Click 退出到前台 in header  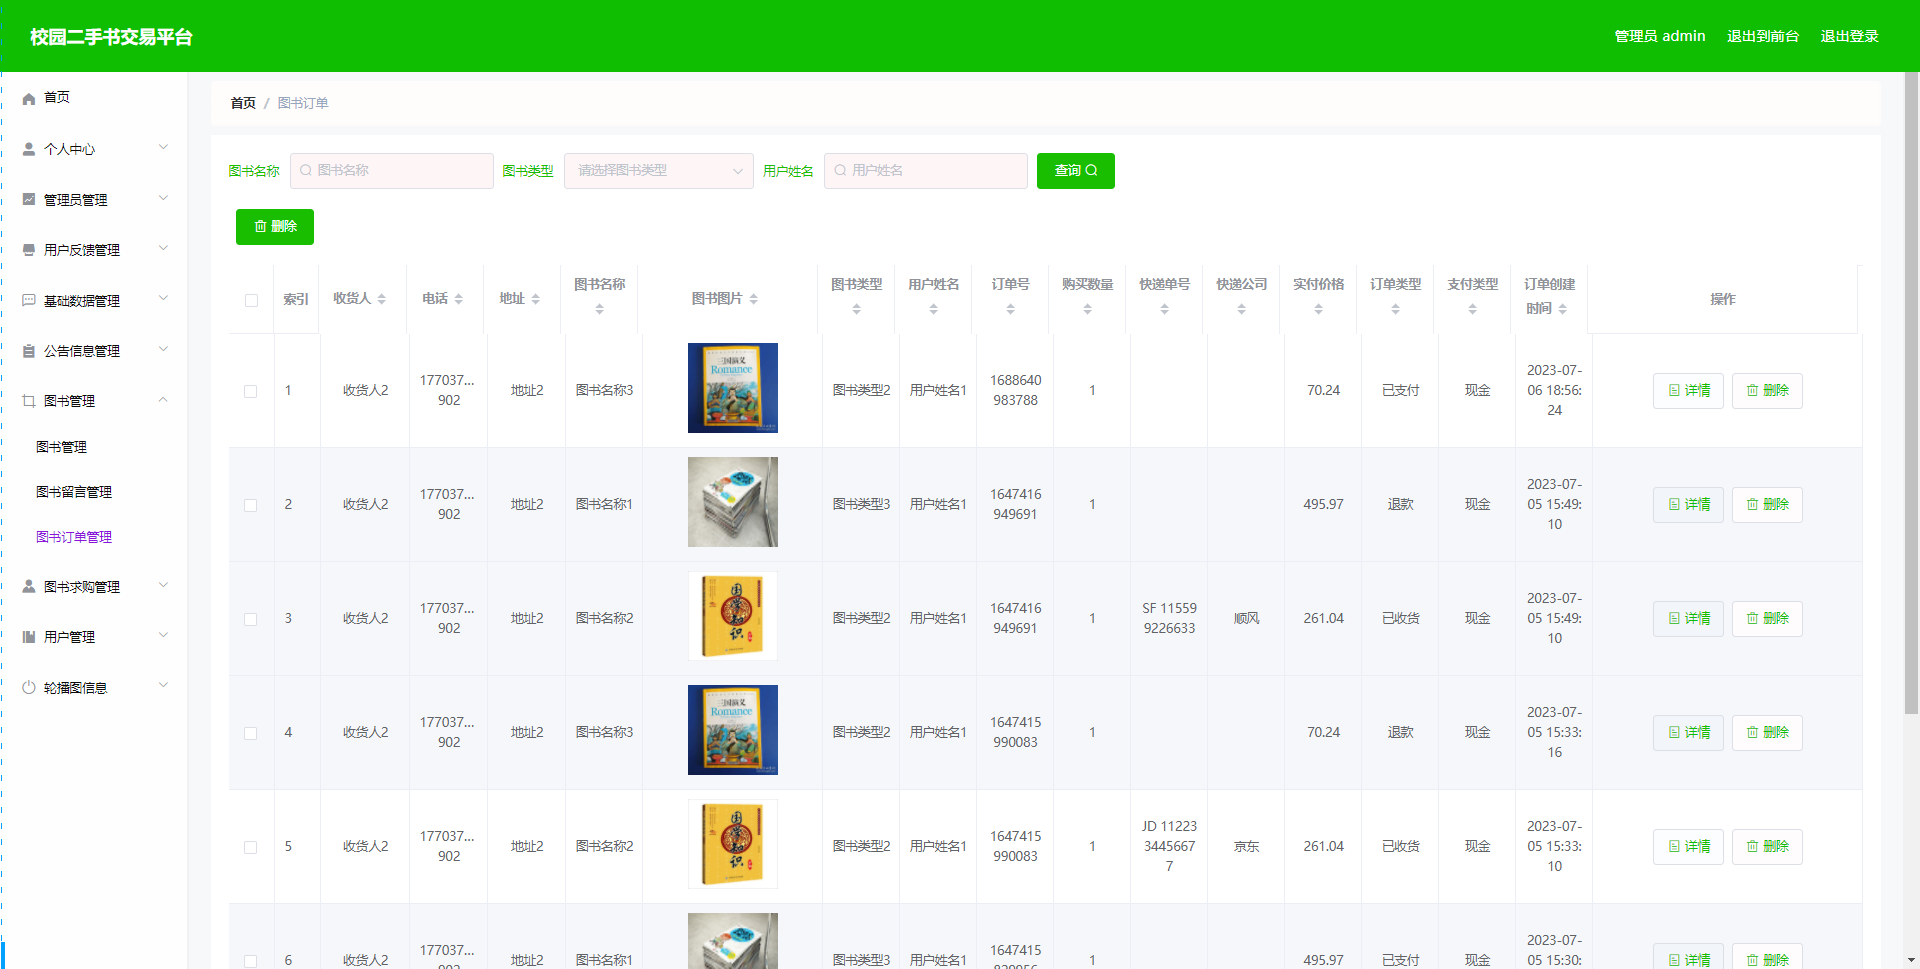1763,36
